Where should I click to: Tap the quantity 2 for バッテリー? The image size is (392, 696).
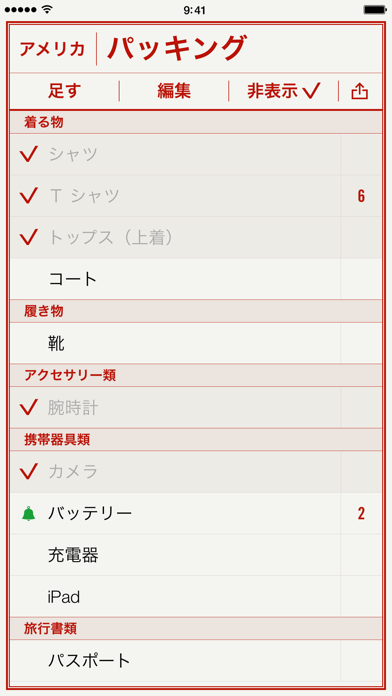pos(361,514)
